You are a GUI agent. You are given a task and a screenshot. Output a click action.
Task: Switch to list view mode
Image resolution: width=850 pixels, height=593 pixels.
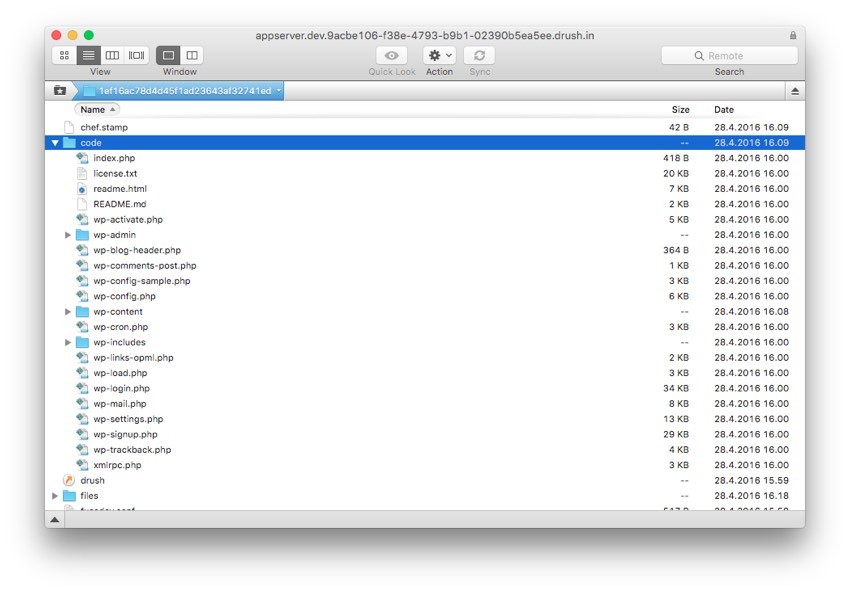click(88, 55)
